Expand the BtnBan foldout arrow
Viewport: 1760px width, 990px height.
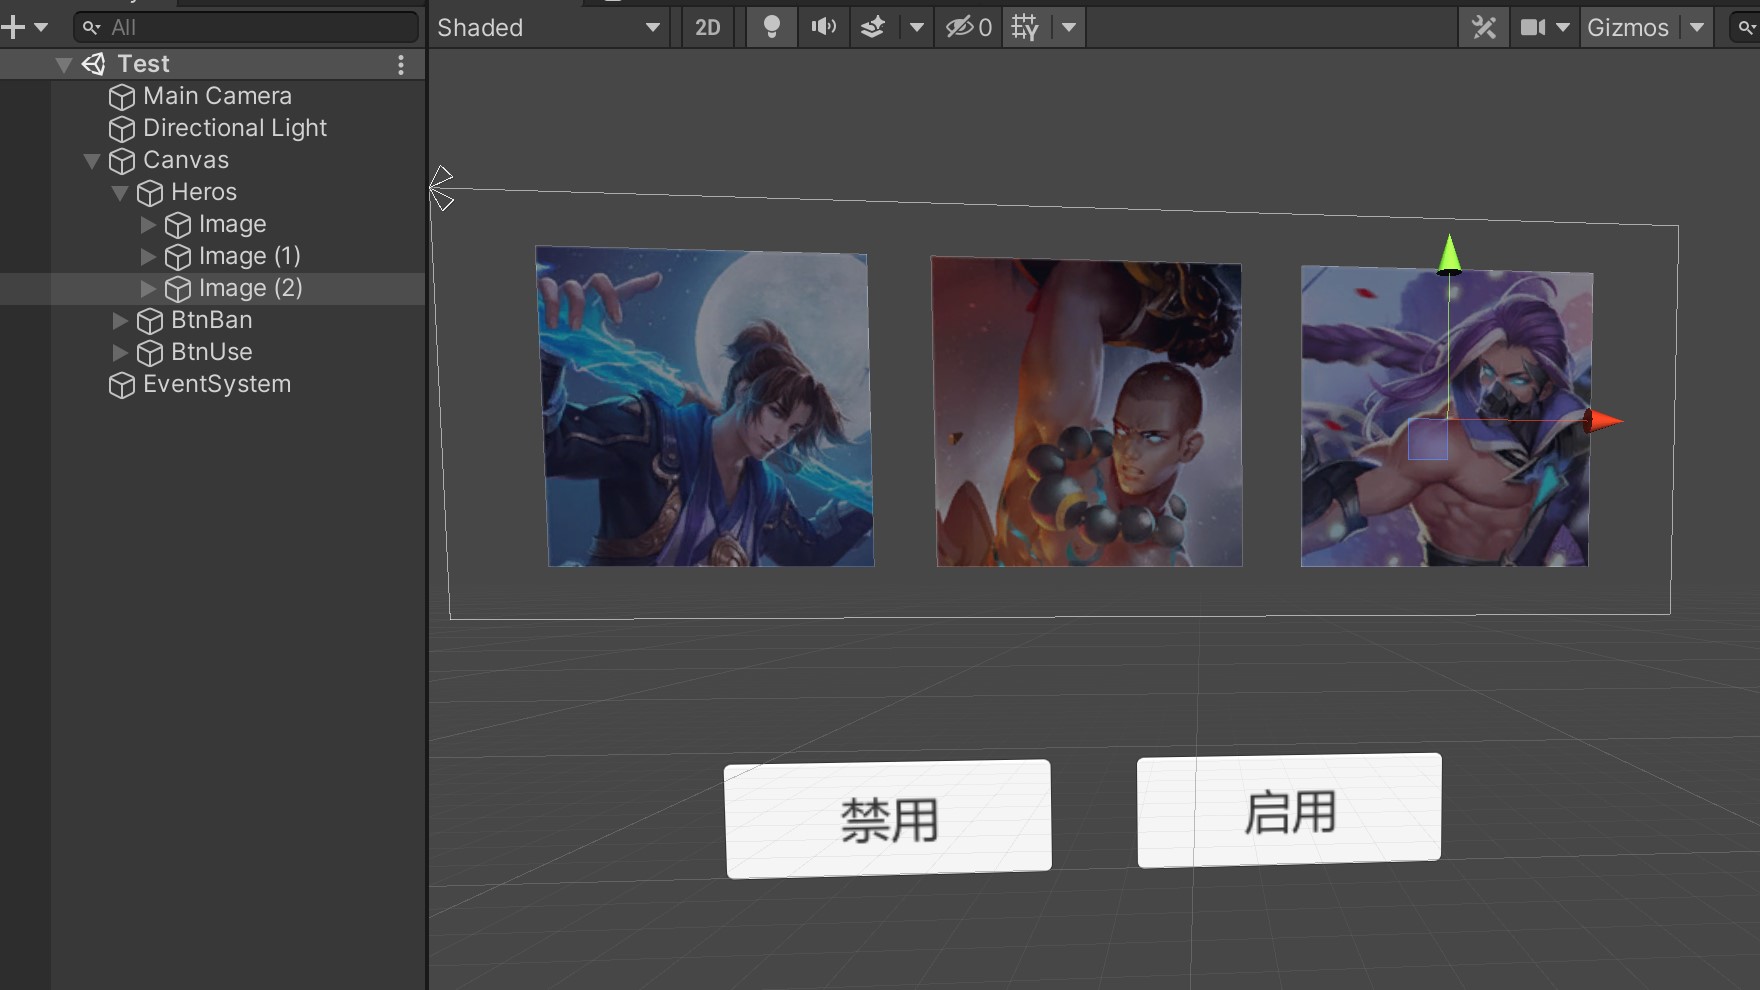click(120, 320)
